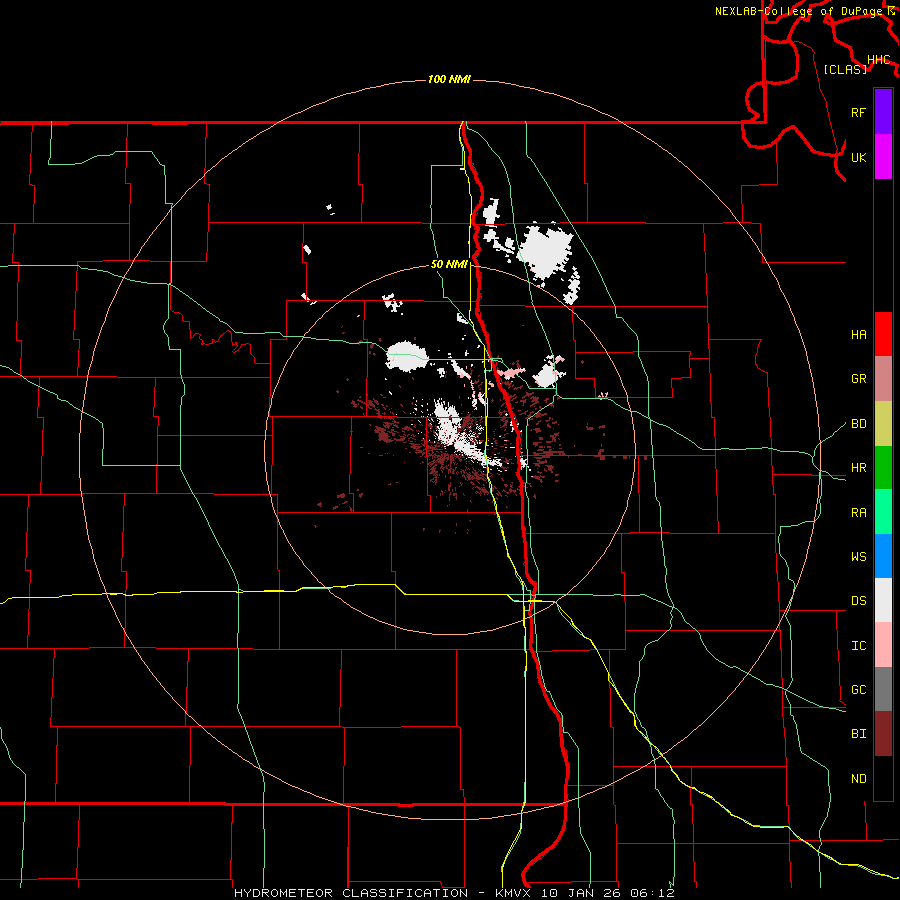
Task: Click 'HYDROMETEOR CLASSIFICATION' in the bottom caption
Action: [351, 893]
